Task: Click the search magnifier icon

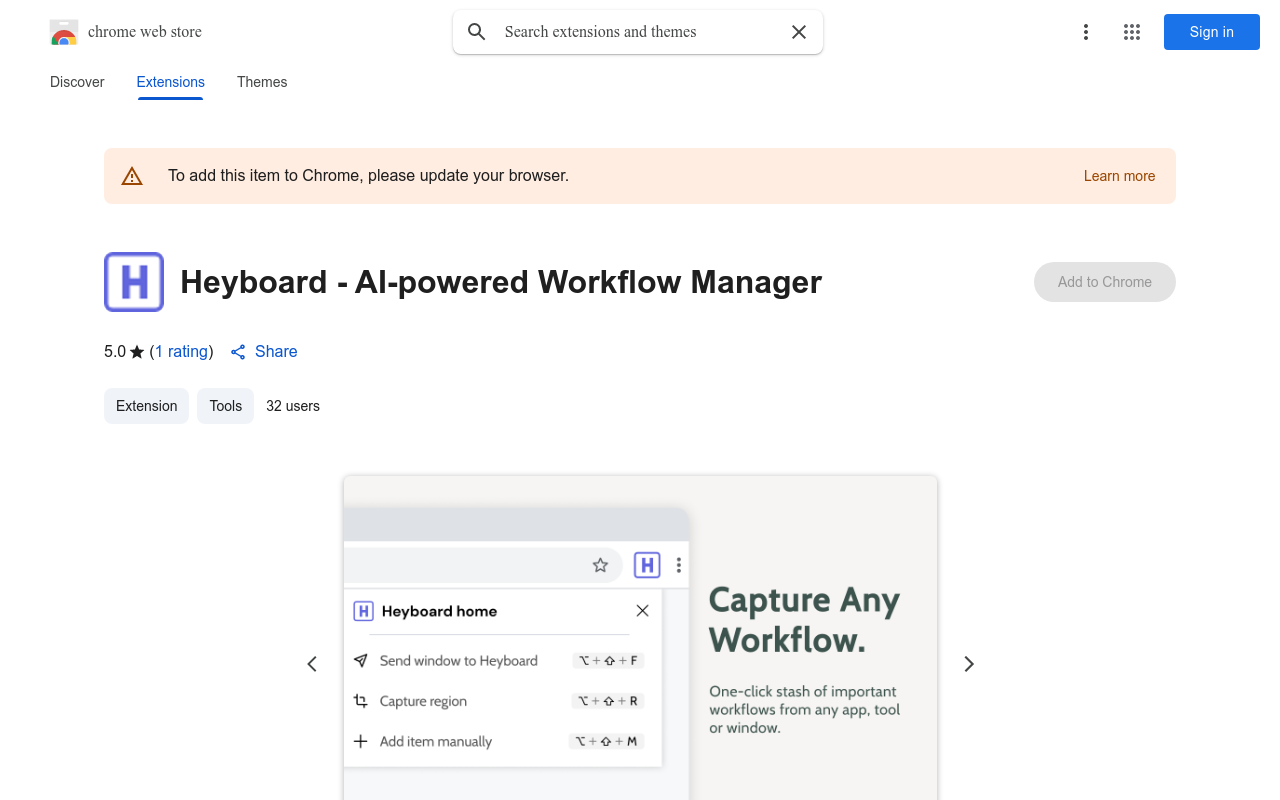Action: tap(477, 32)
